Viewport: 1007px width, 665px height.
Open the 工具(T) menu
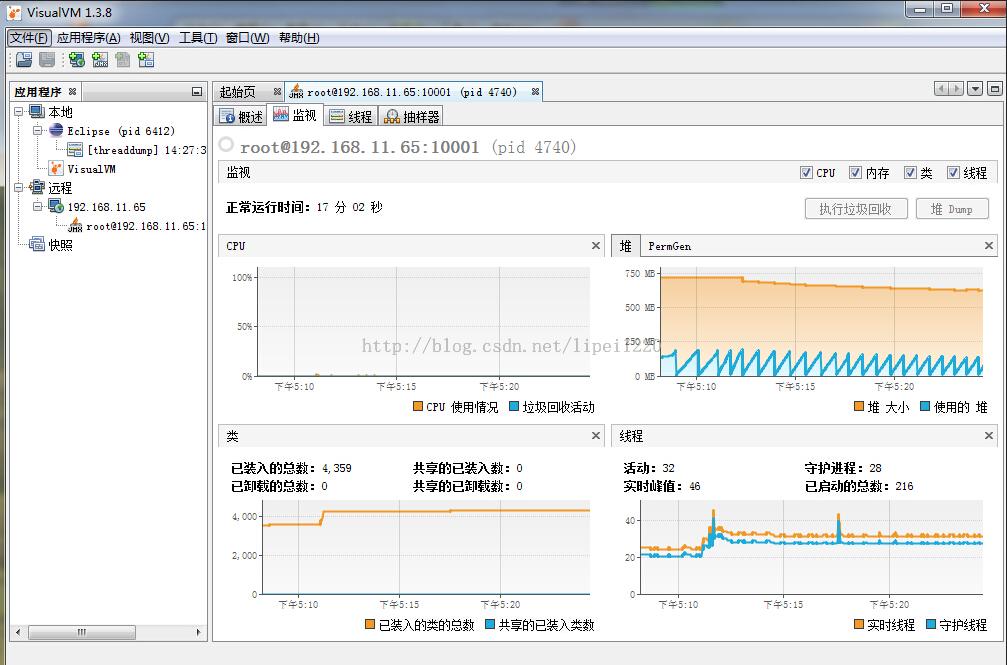198,37
